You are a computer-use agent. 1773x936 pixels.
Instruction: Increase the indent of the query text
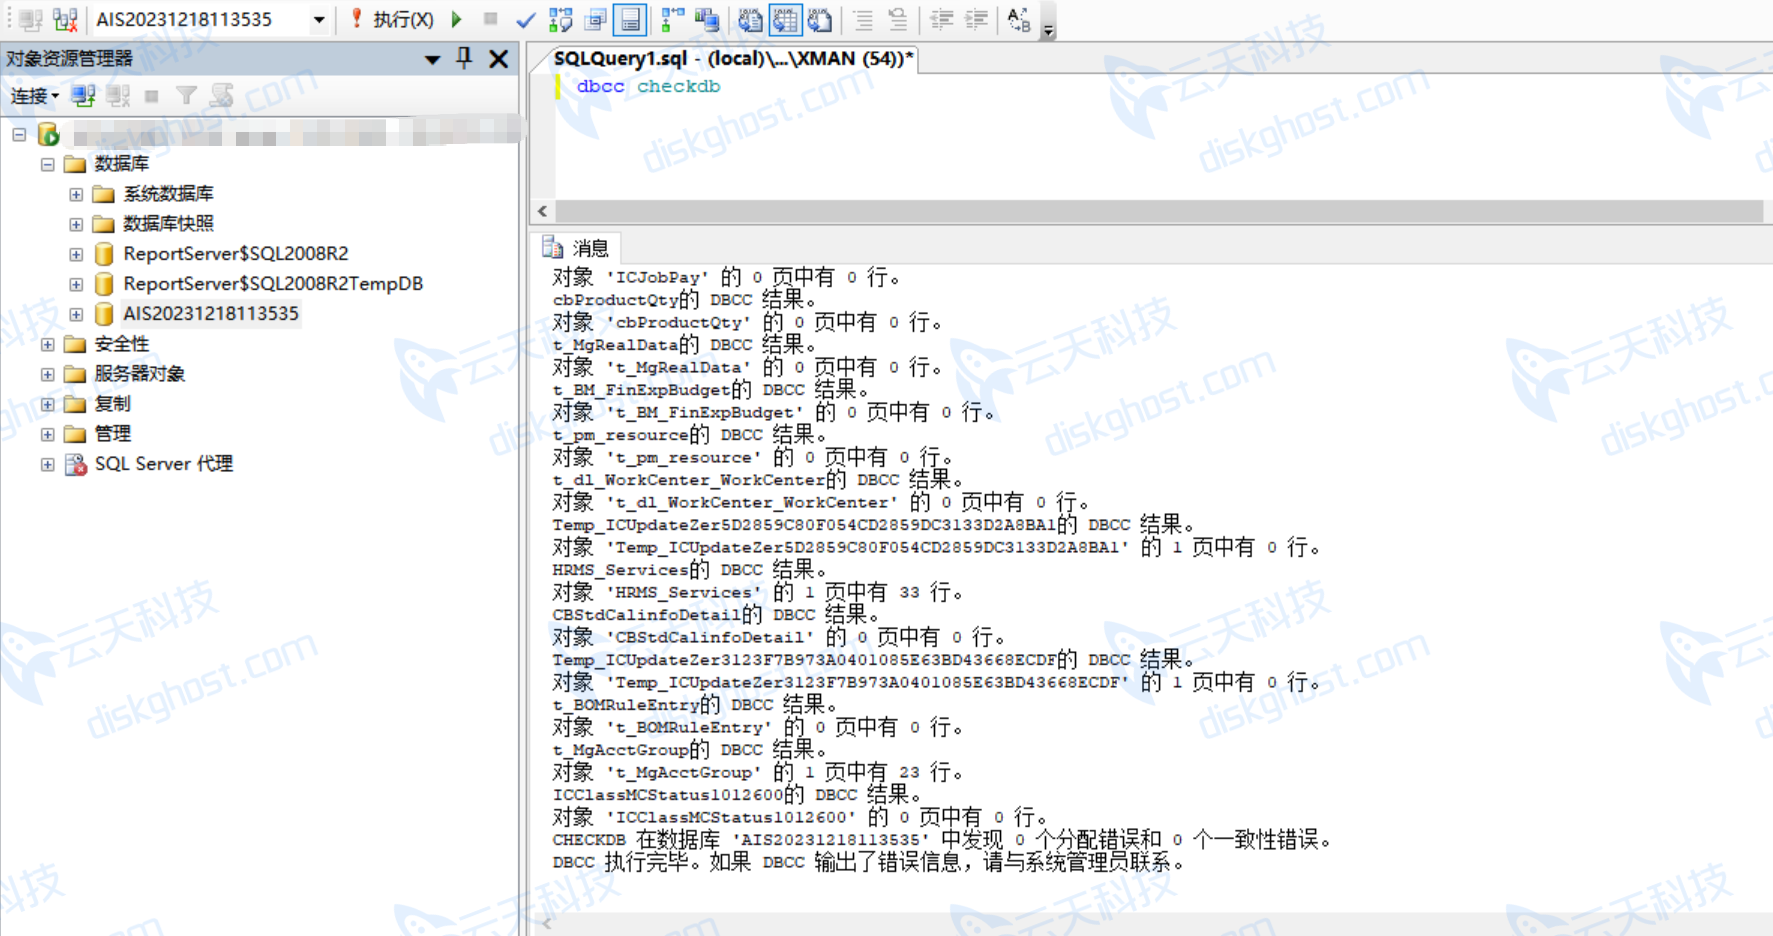pos(976,19)
